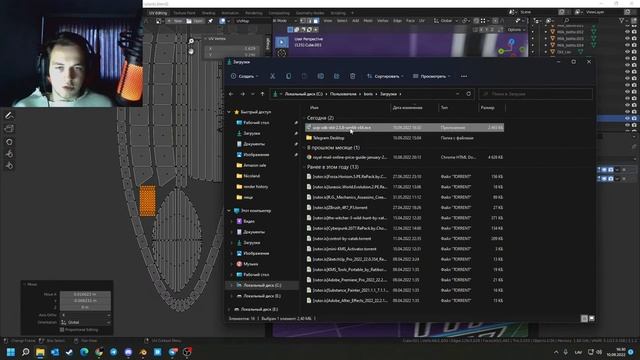This screenshot has height=360, width=640.
Task: Open the Face menu in viewport header
Action: [x=410, y=20]
